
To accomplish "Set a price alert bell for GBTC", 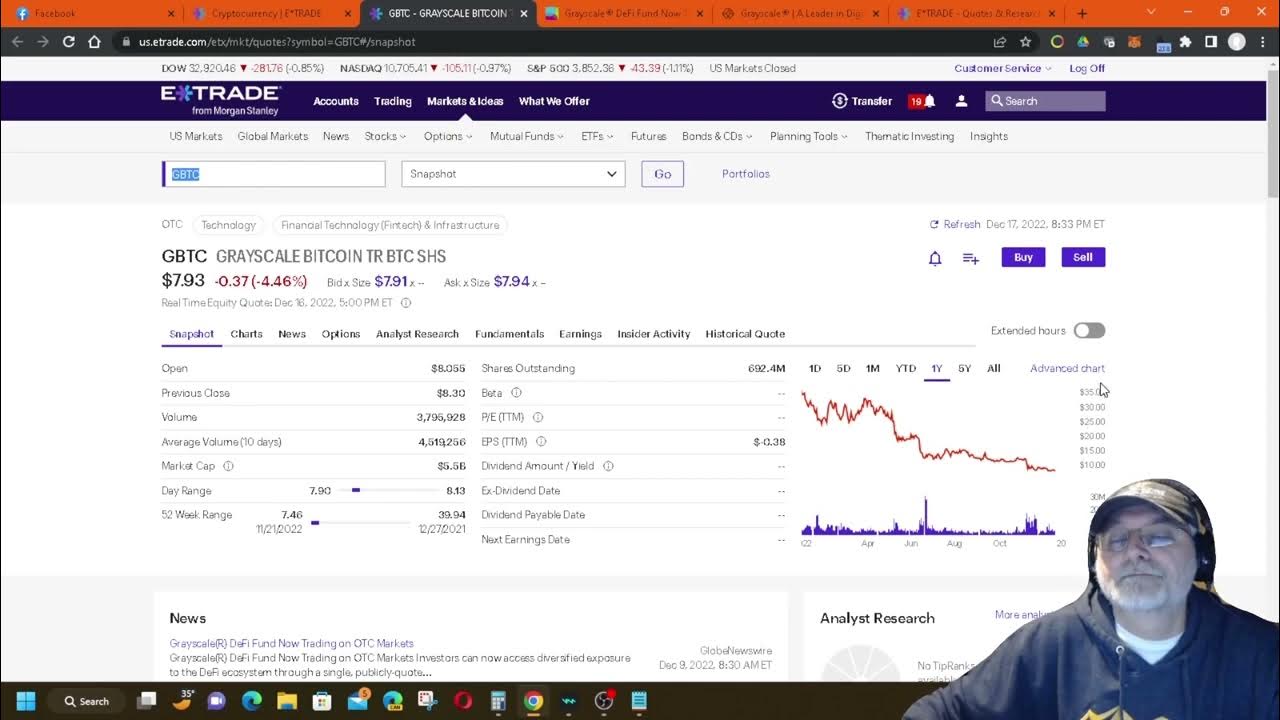I will [935, 258].
